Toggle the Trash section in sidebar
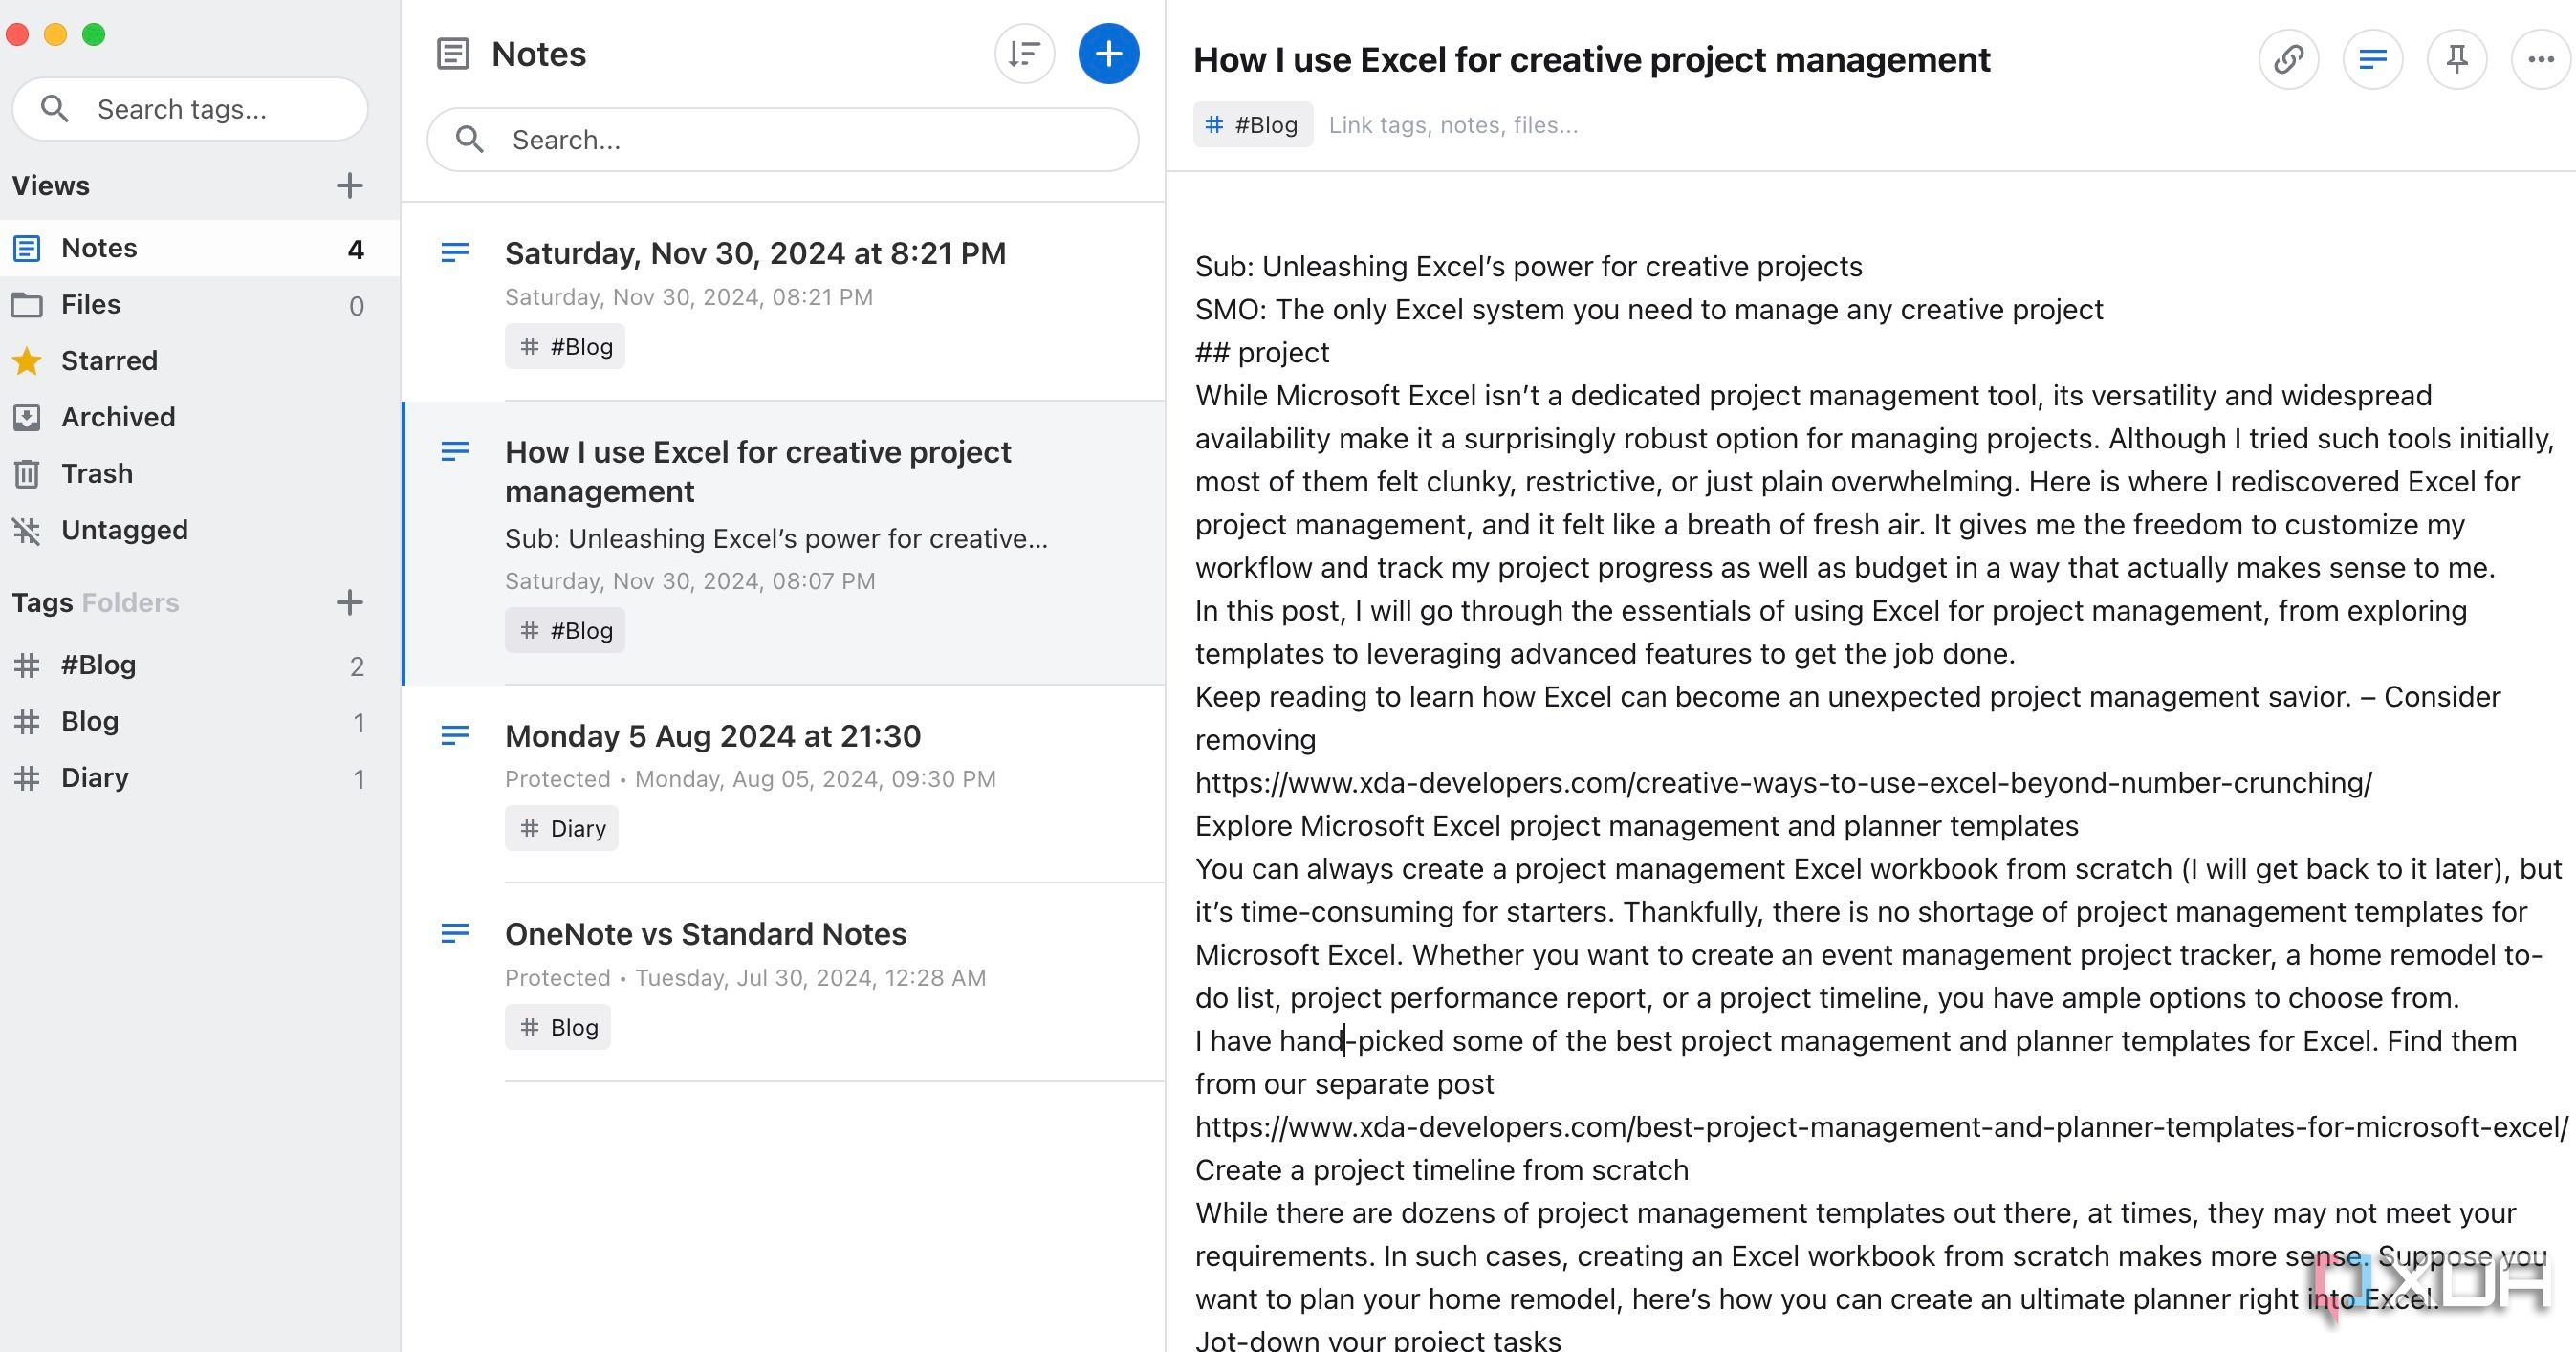 coord(98,471)
